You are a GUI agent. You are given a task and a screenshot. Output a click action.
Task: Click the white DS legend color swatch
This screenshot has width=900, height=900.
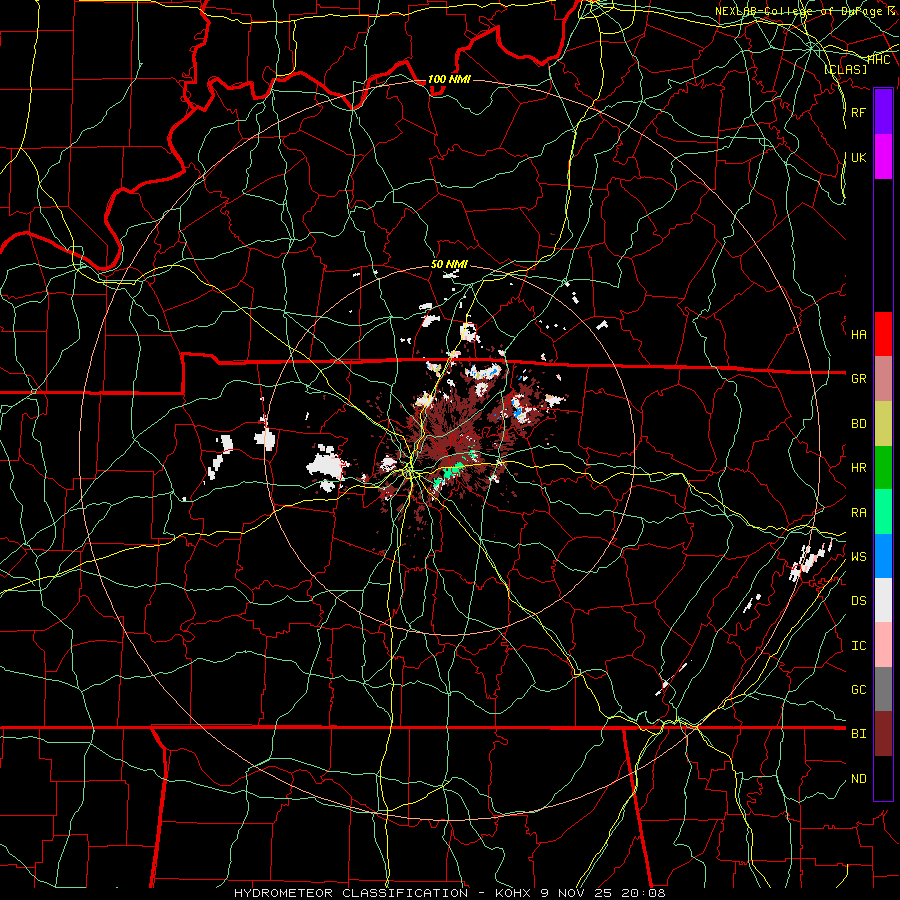(883, 600)
